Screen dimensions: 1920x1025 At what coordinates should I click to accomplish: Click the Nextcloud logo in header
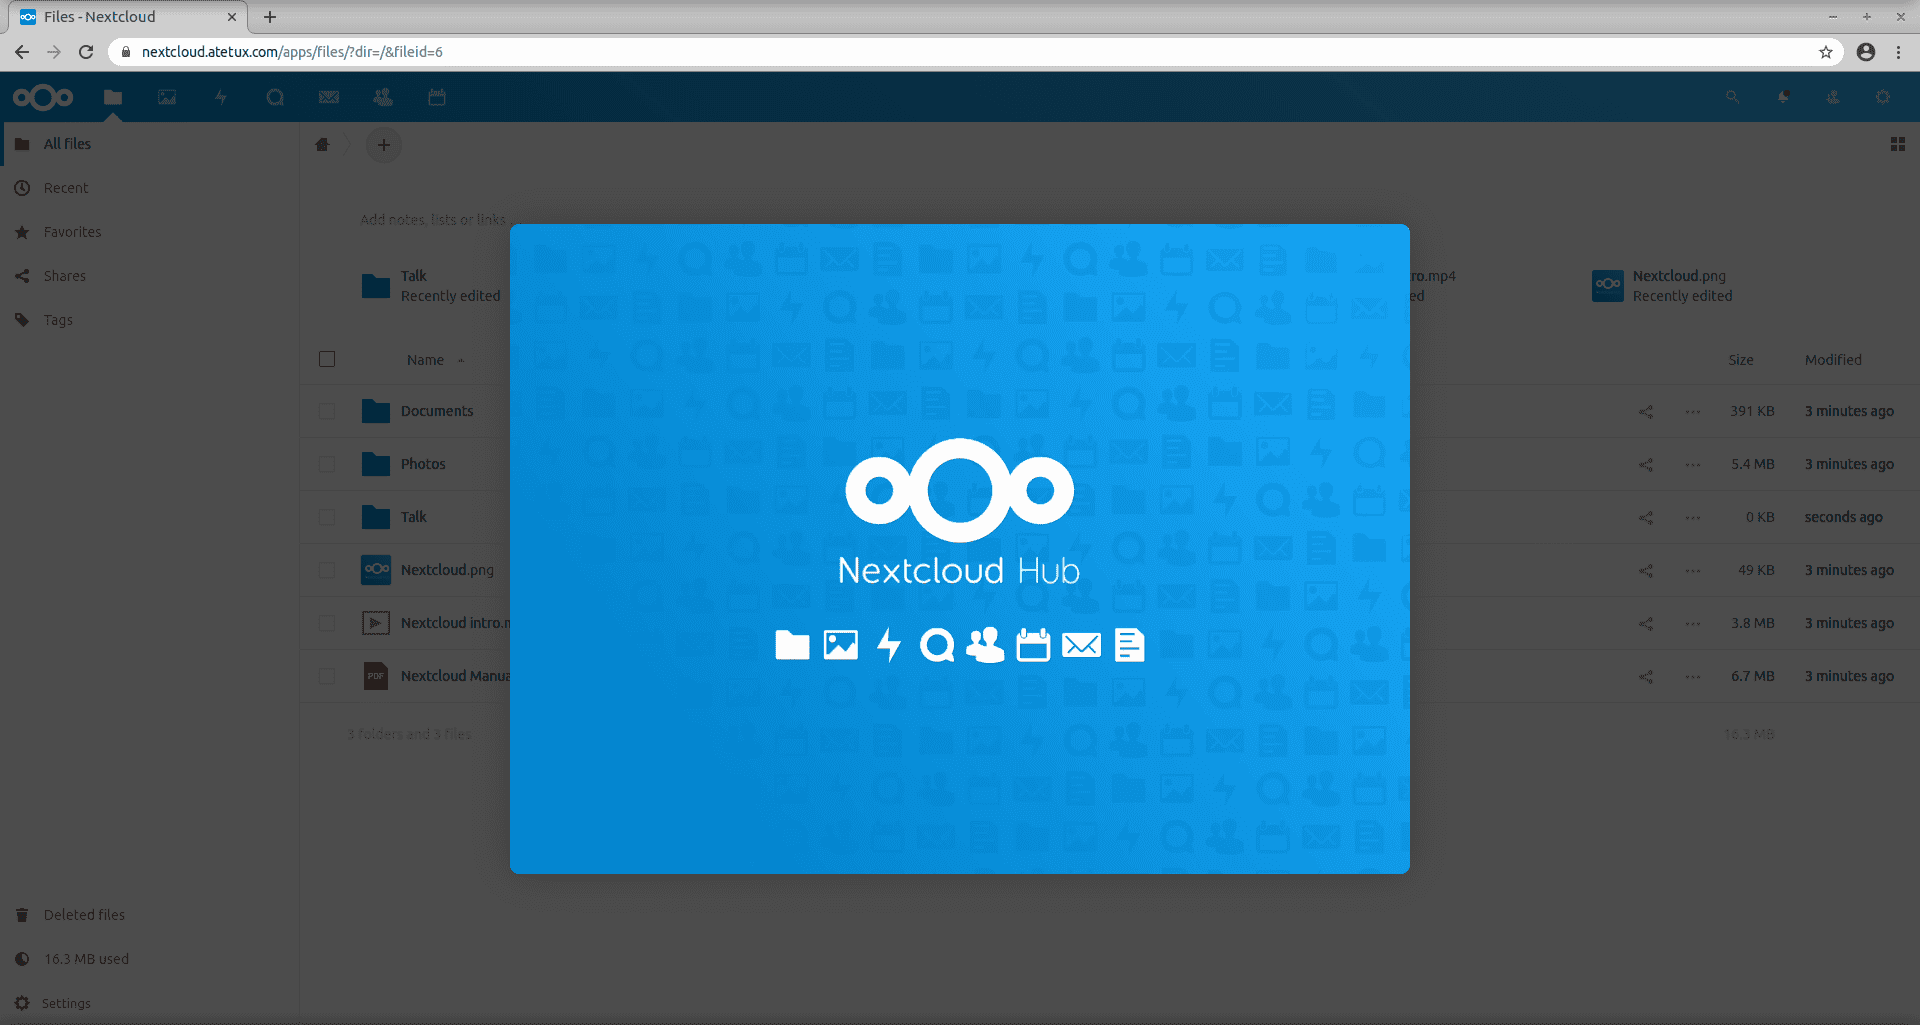click(43, 97)
